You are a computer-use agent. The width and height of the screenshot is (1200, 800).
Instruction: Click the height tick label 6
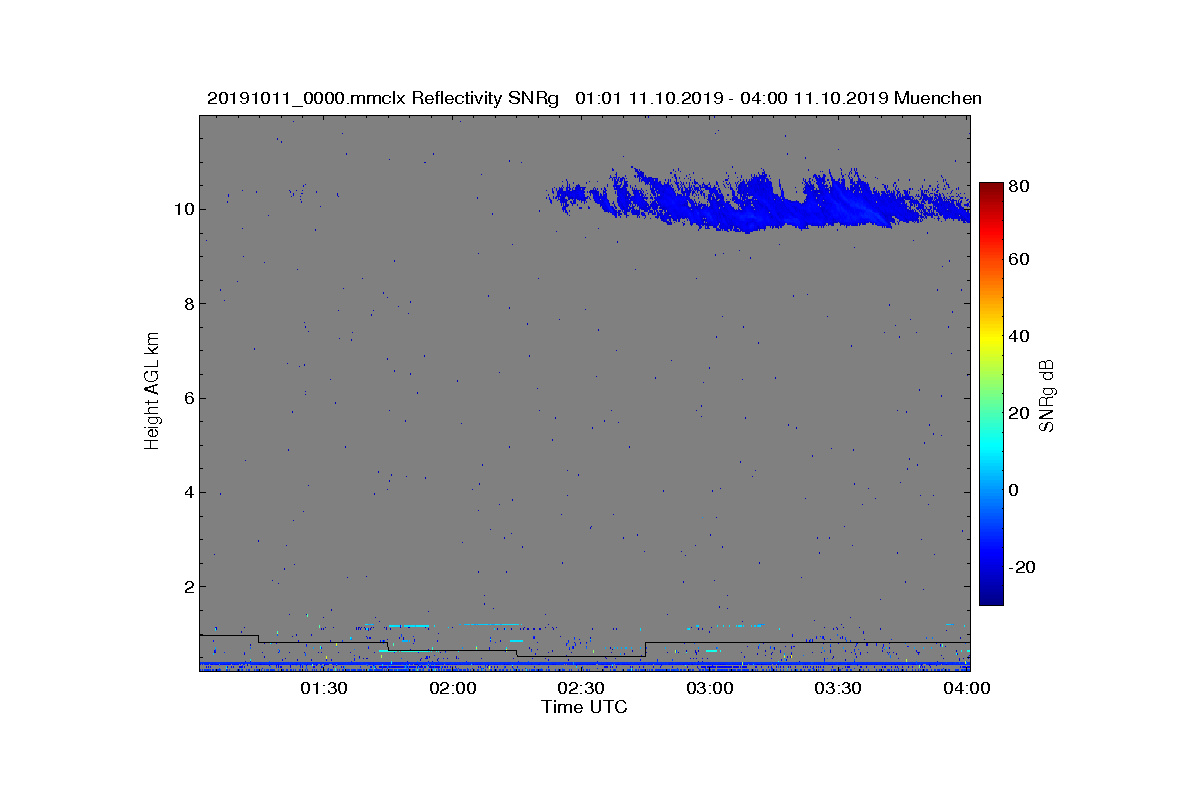click(188, 398)
